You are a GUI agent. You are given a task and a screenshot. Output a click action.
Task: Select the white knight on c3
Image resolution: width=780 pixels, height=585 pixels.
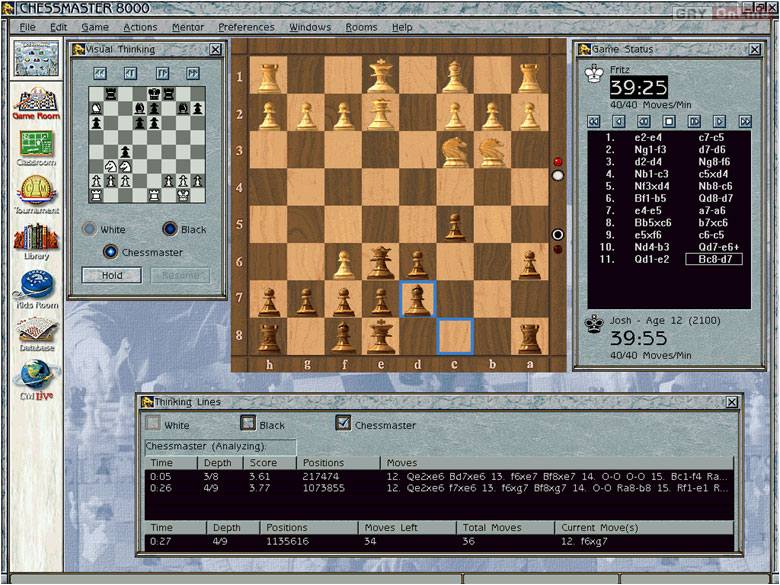tap(455, 150)
